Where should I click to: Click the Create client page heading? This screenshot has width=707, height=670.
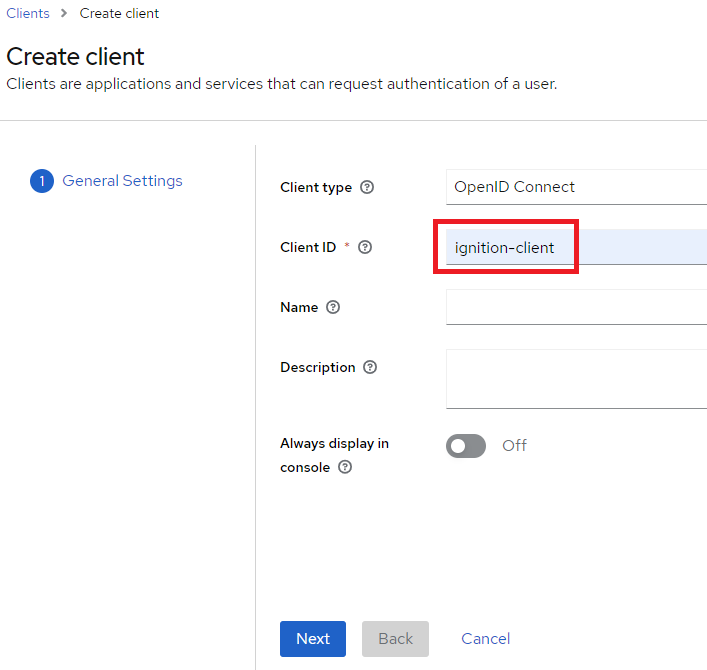coord(76,56)
